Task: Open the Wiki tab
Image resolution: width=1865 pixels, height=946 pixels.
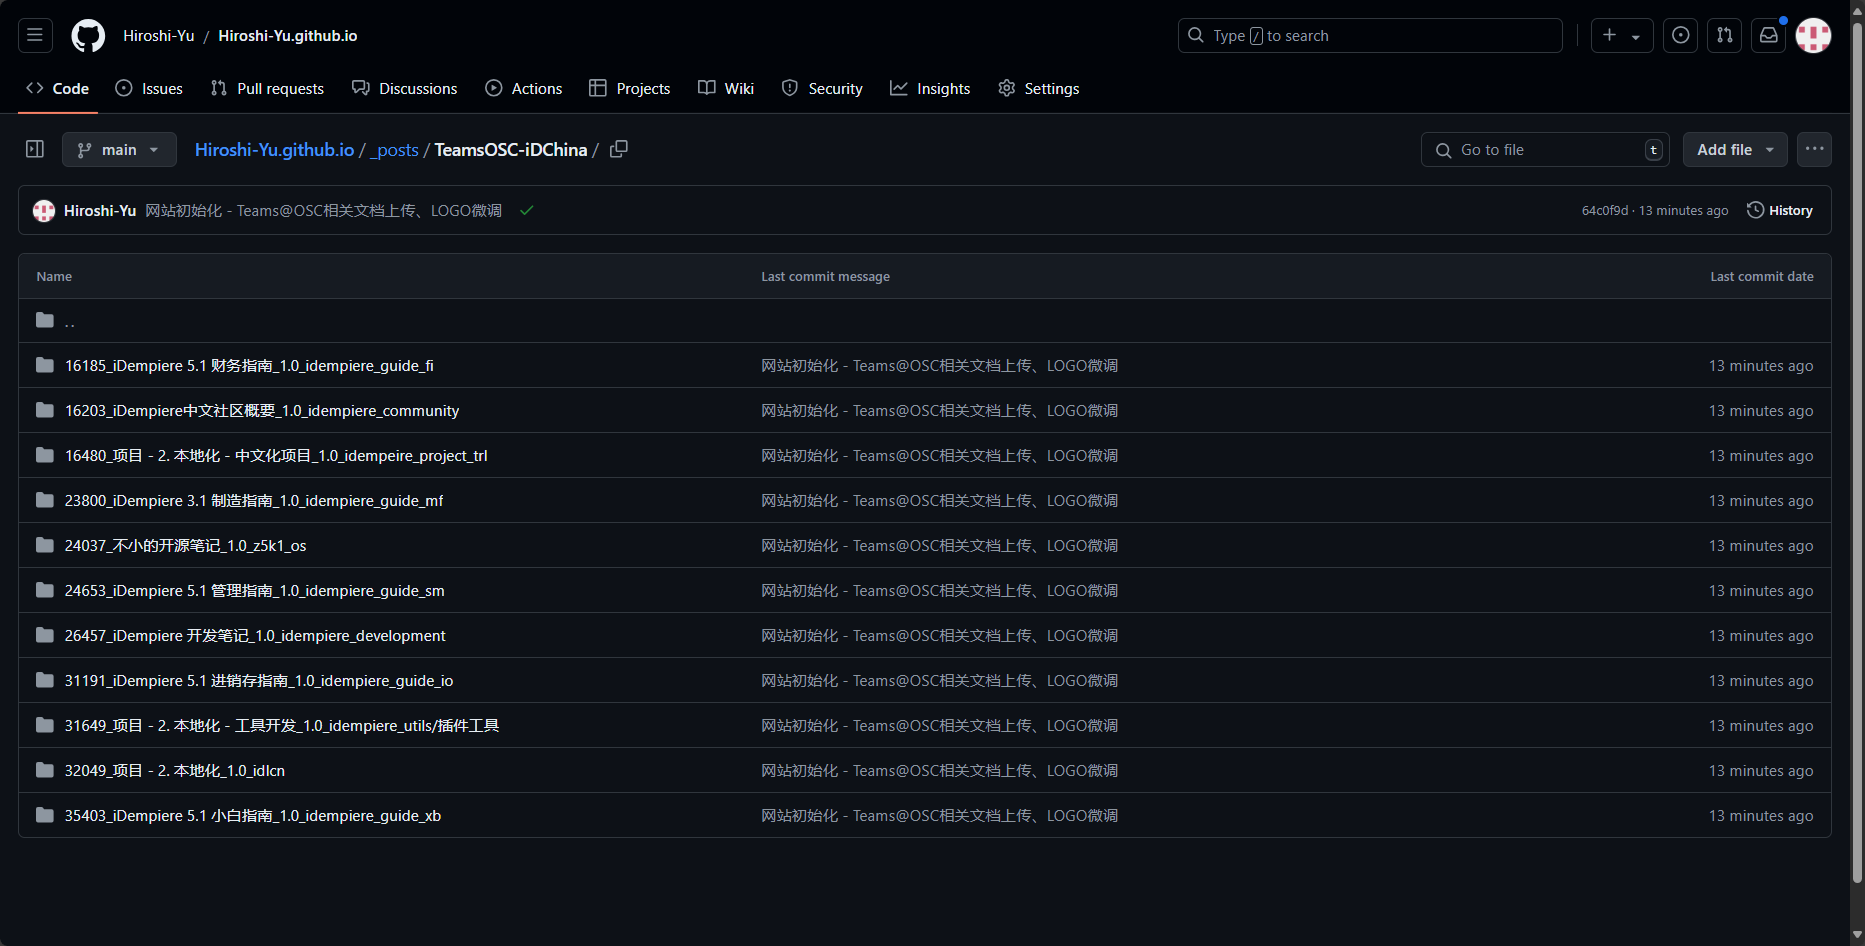Action: point(726,88)
